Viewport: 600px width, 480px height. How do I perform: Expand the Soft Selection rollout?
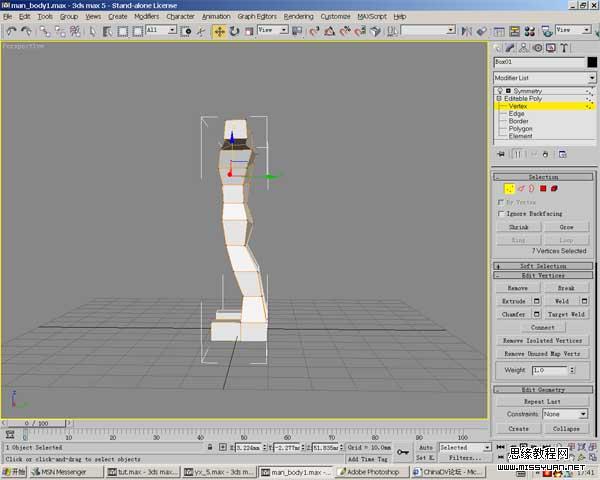click(x=543, y=266)
